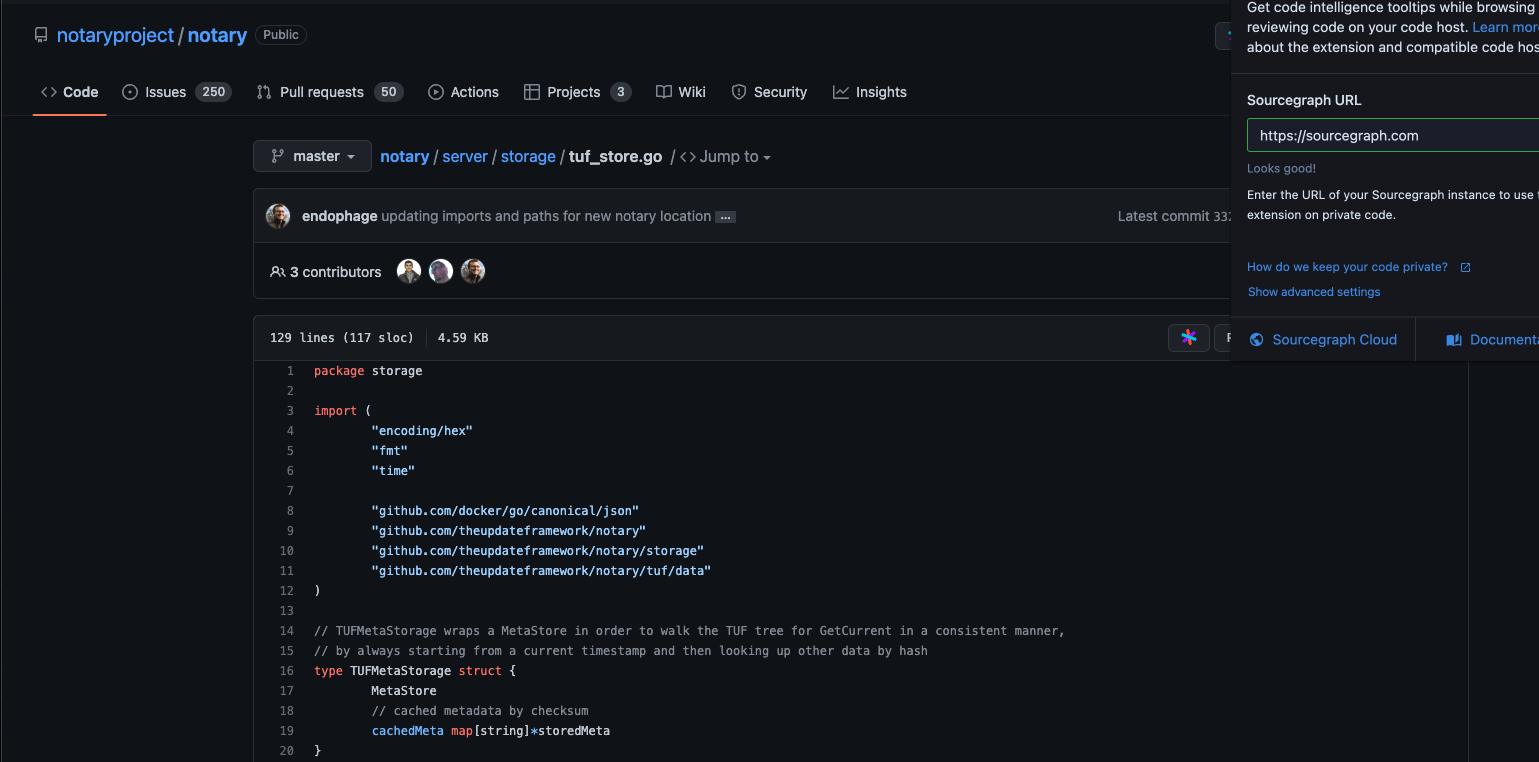Click the tuf_store.go file name
Screen dimensions: 1539x762
point(615,157)
